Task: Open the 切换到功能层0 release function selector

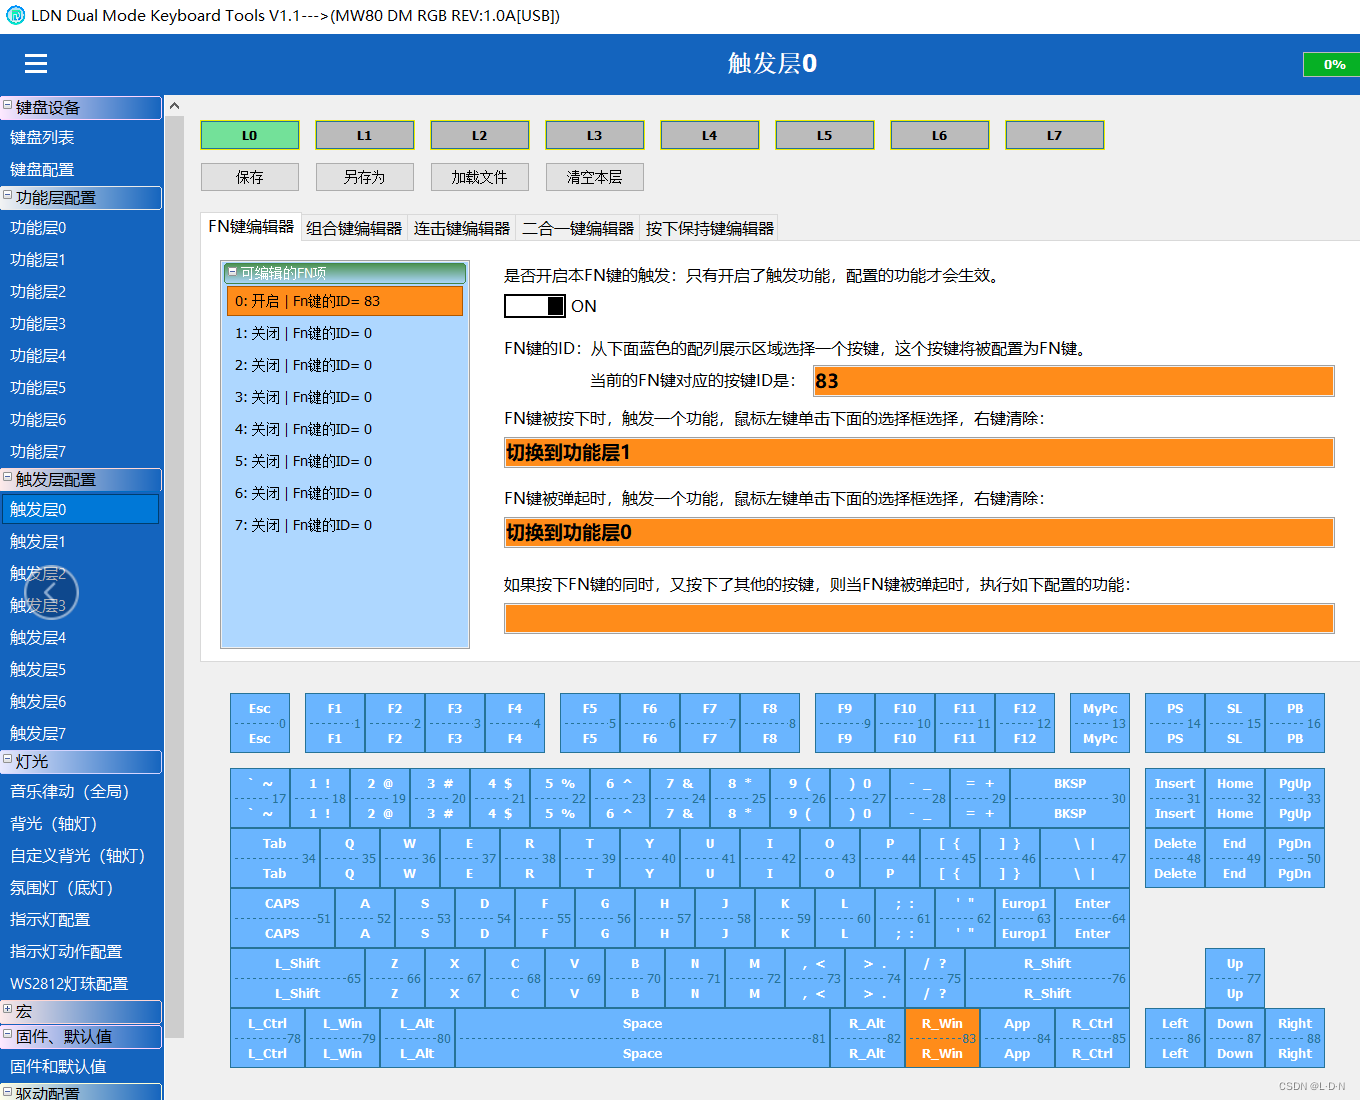Action: point(919,532)
